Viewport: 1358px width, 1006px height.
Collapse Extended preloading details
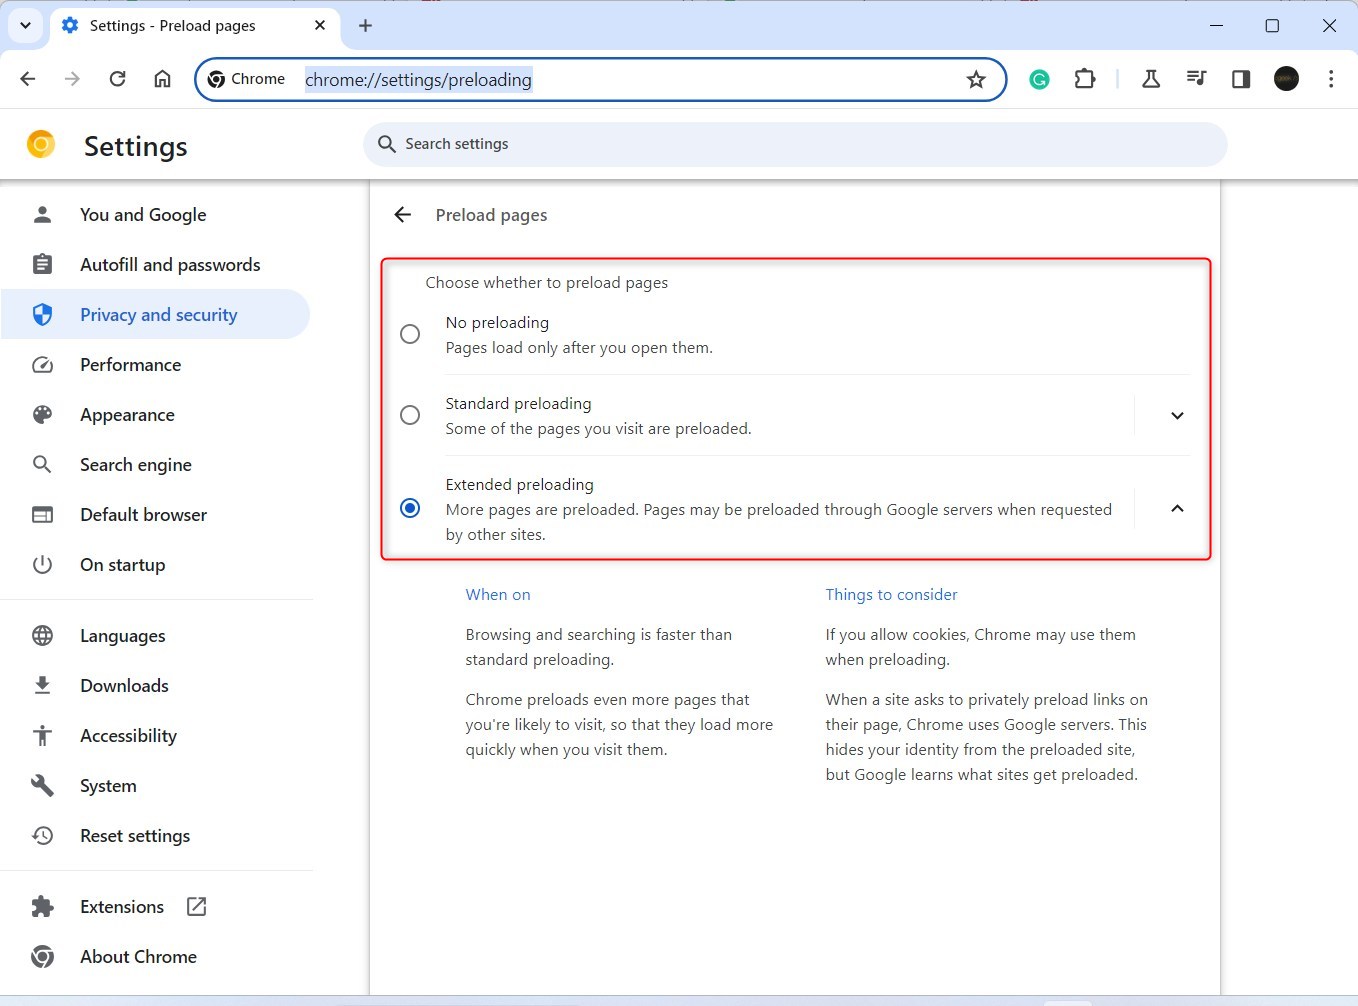click(x=1177, y=508)
